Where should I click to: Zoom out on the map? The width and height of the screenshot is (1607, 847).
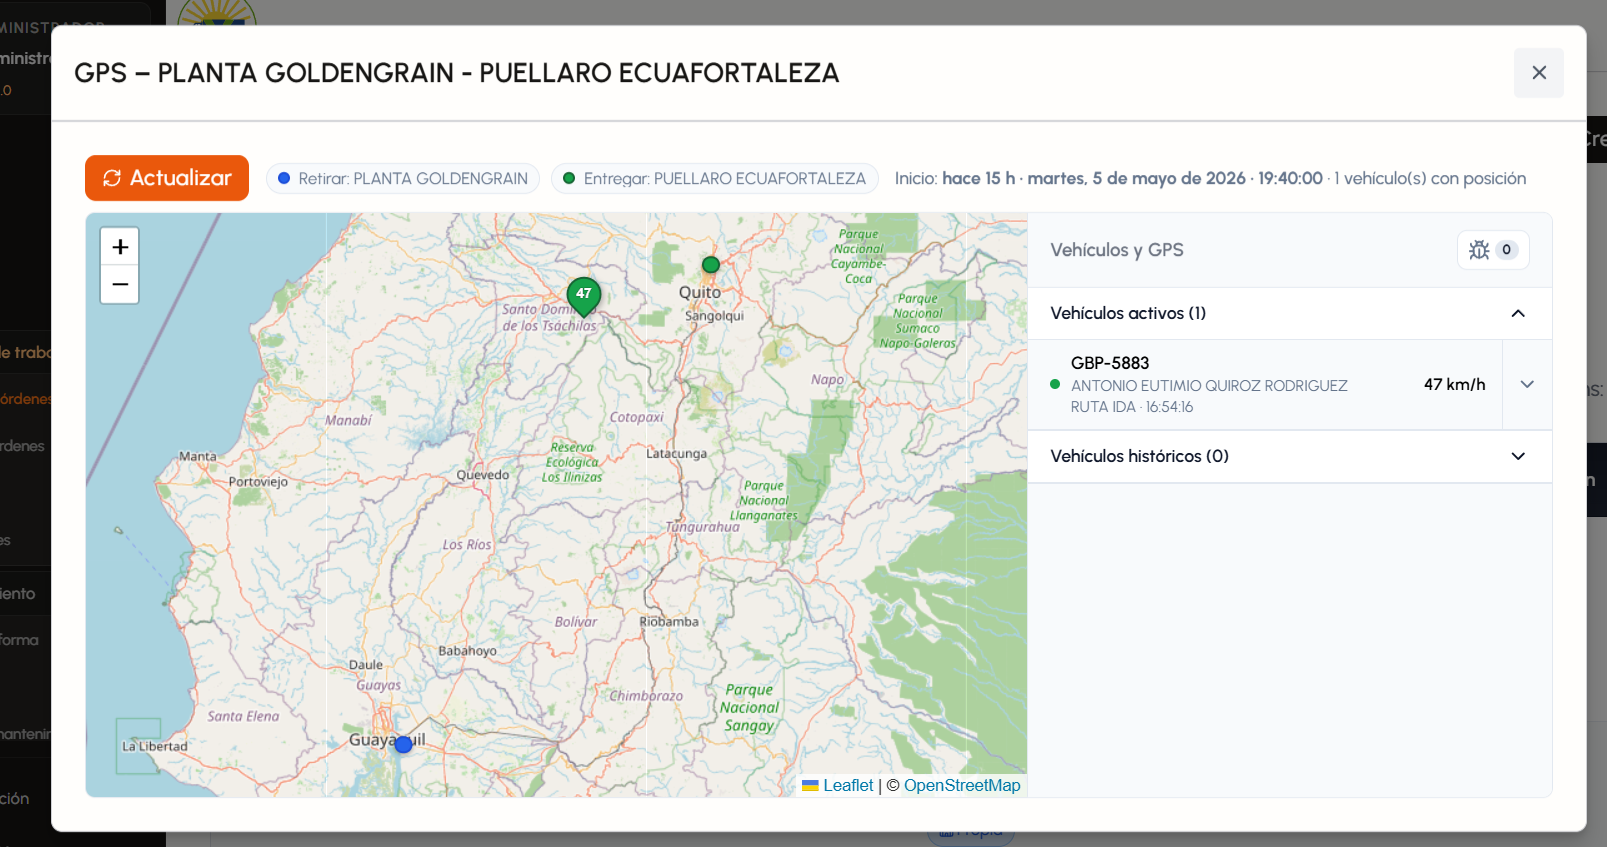[x=120, y=285]
